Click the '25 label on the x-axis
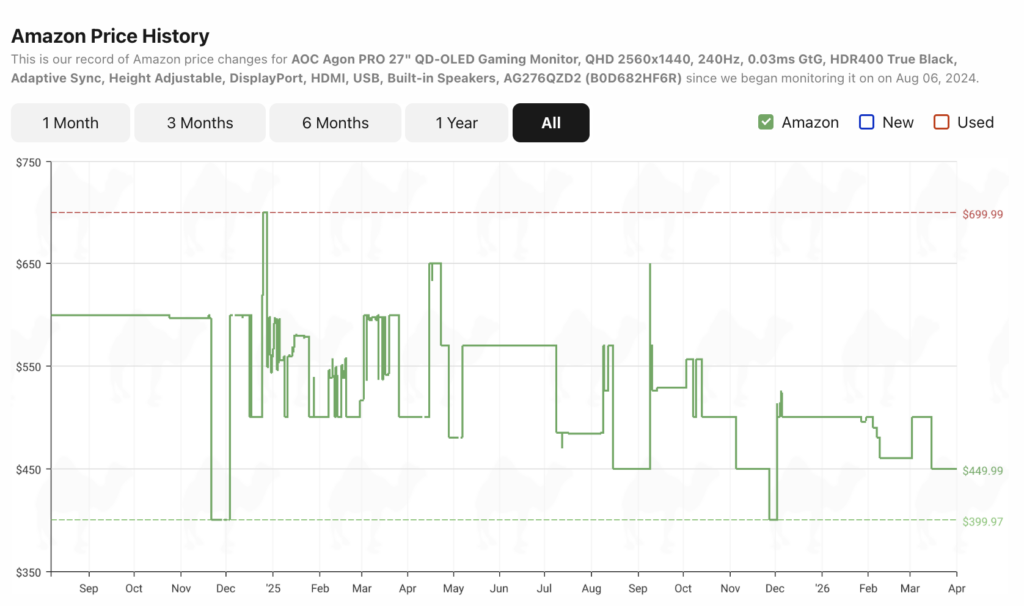1024x606 pixels. (273, 589)
